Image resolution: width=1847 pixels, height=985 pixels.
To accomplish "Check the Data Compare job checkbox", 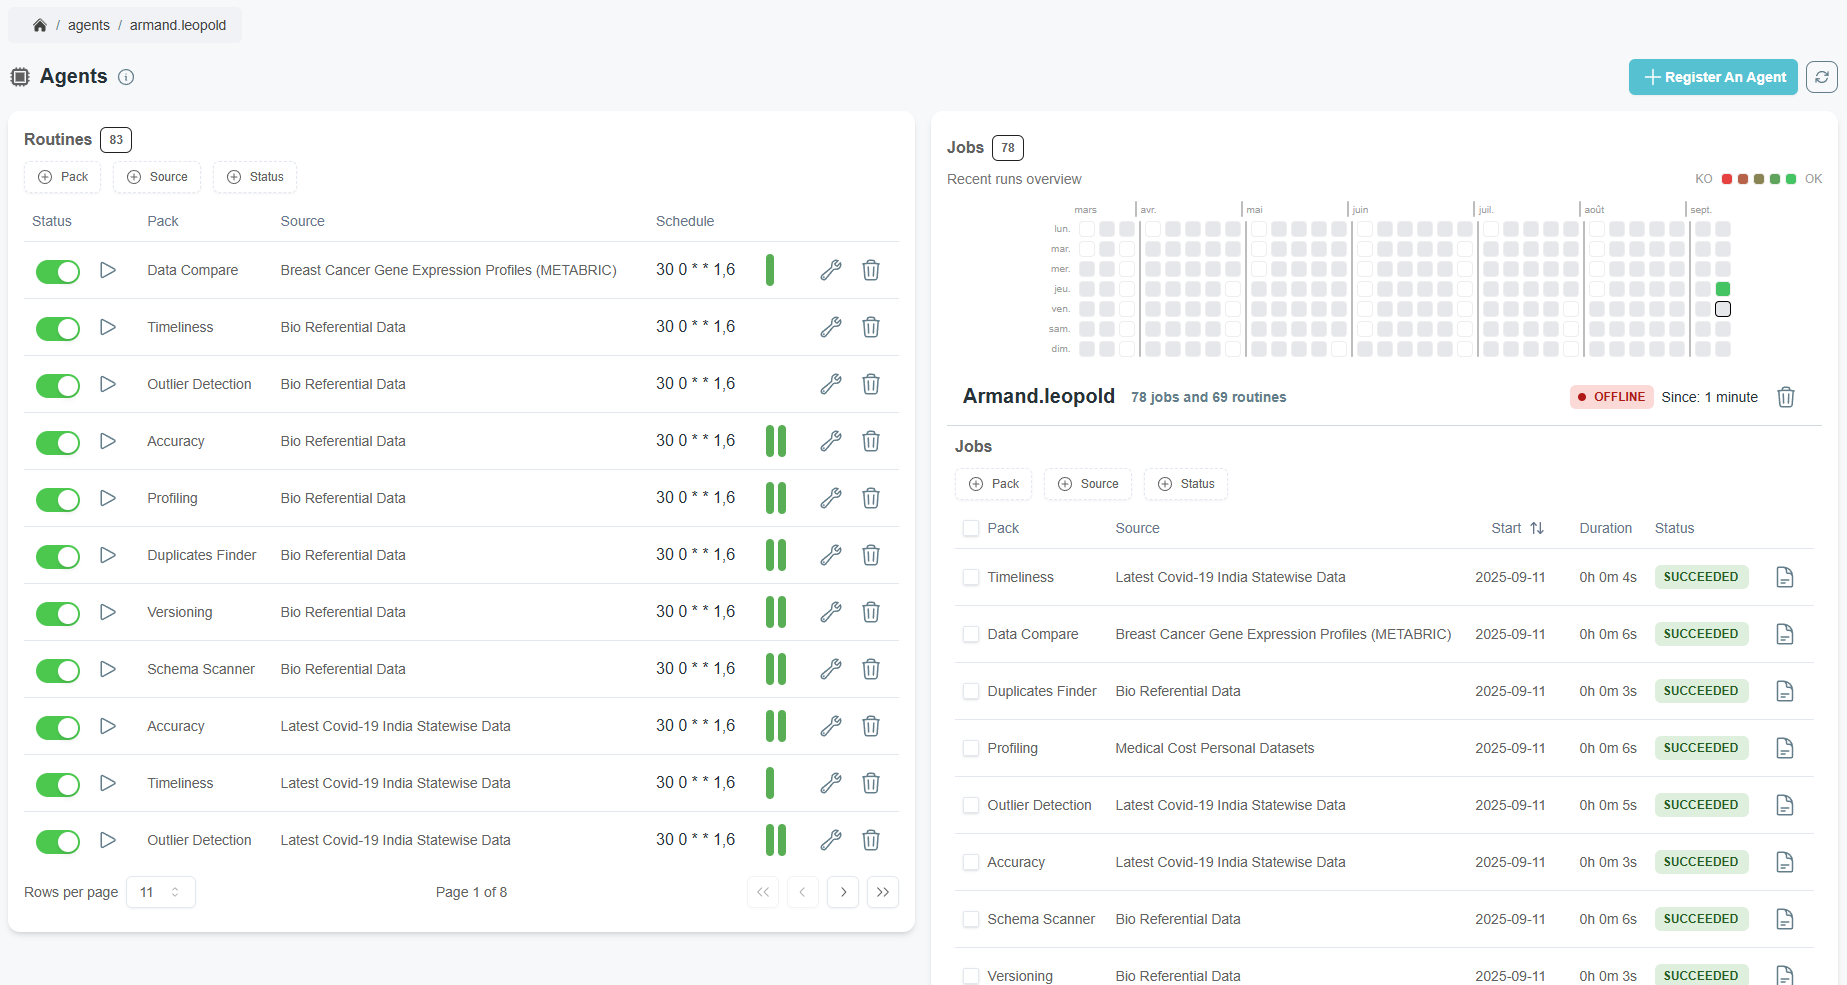I will pyautogui.click(x=970, y=634).
